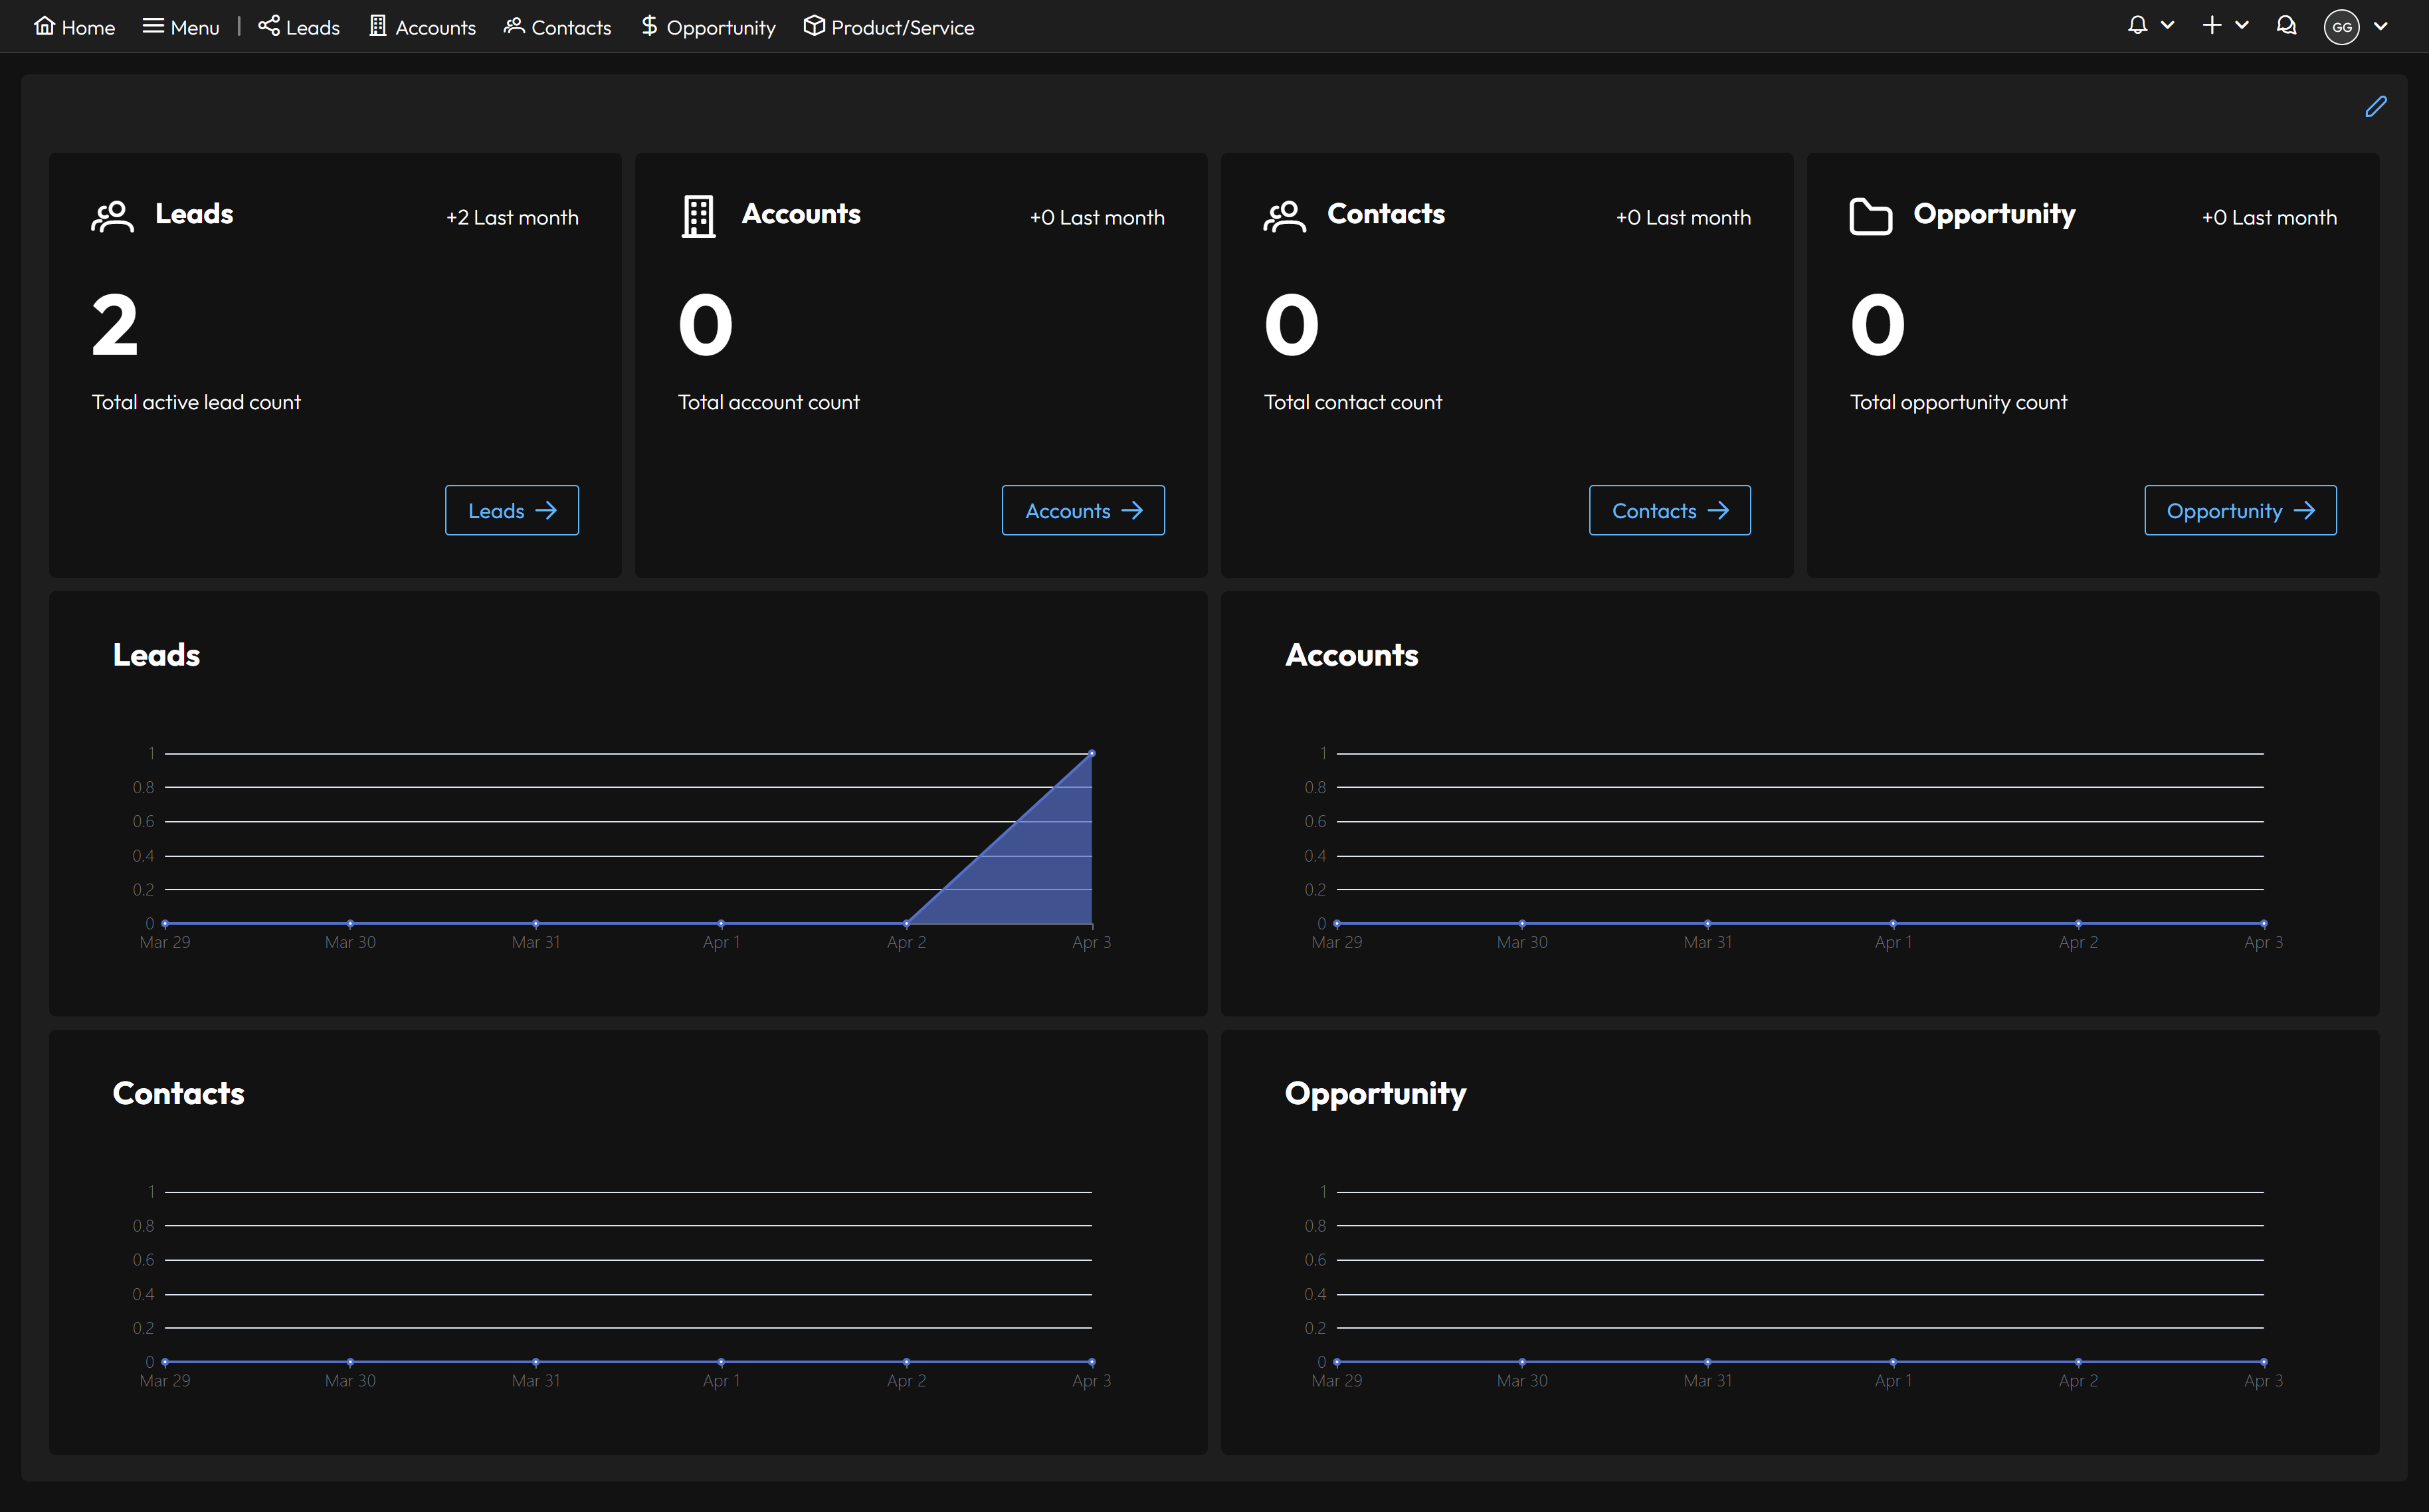The image size is (2429, 1512).
Task: Click the Leads arrow button on the card
Action: coord(512,510)
